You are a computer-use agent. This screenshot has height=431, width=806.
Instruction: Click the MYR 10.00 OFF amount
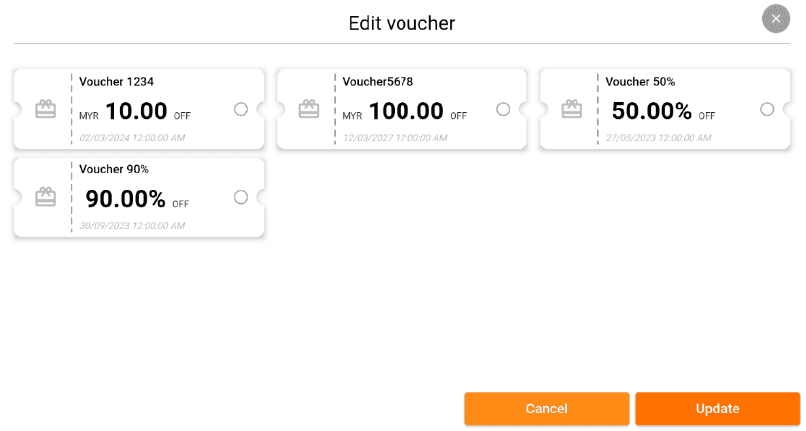pyautogui.click(x=135, y=112)
